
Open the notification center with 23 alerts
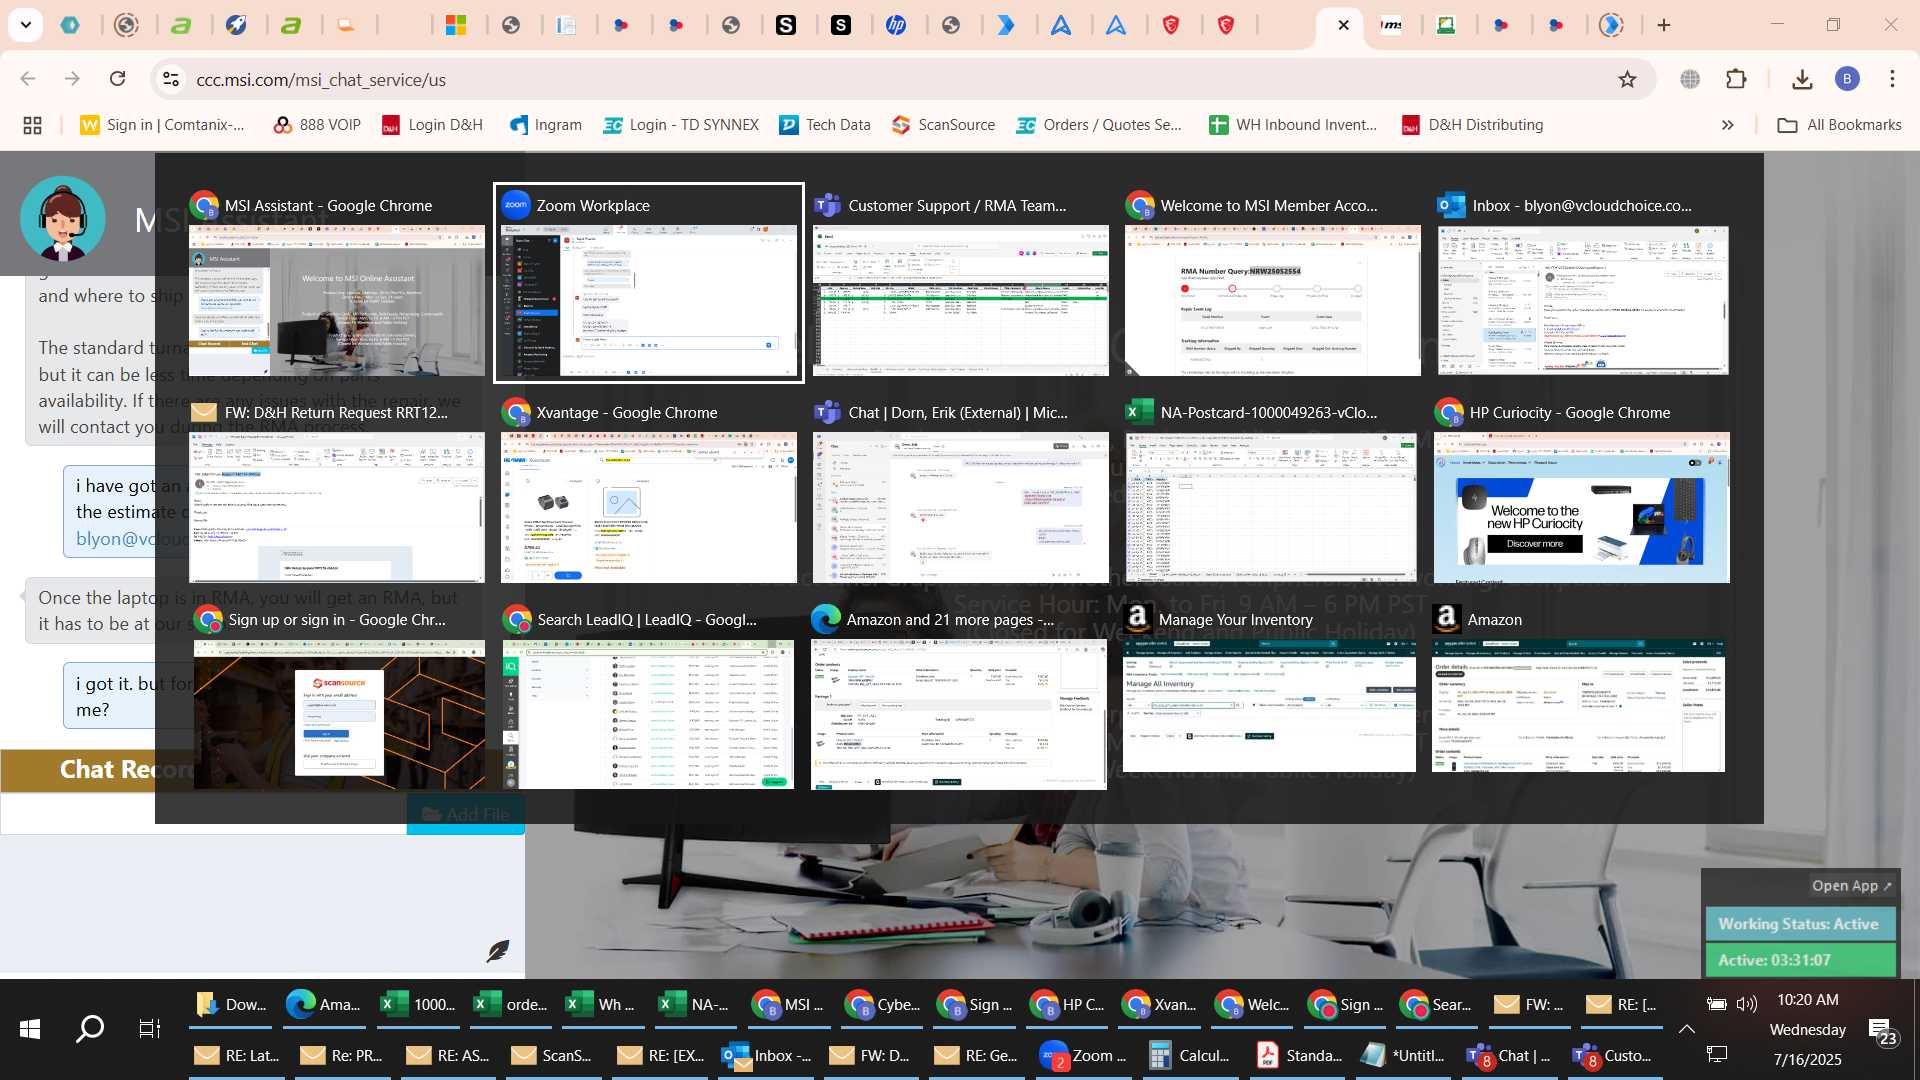pyautogui.click(x=1882, y=1030)
